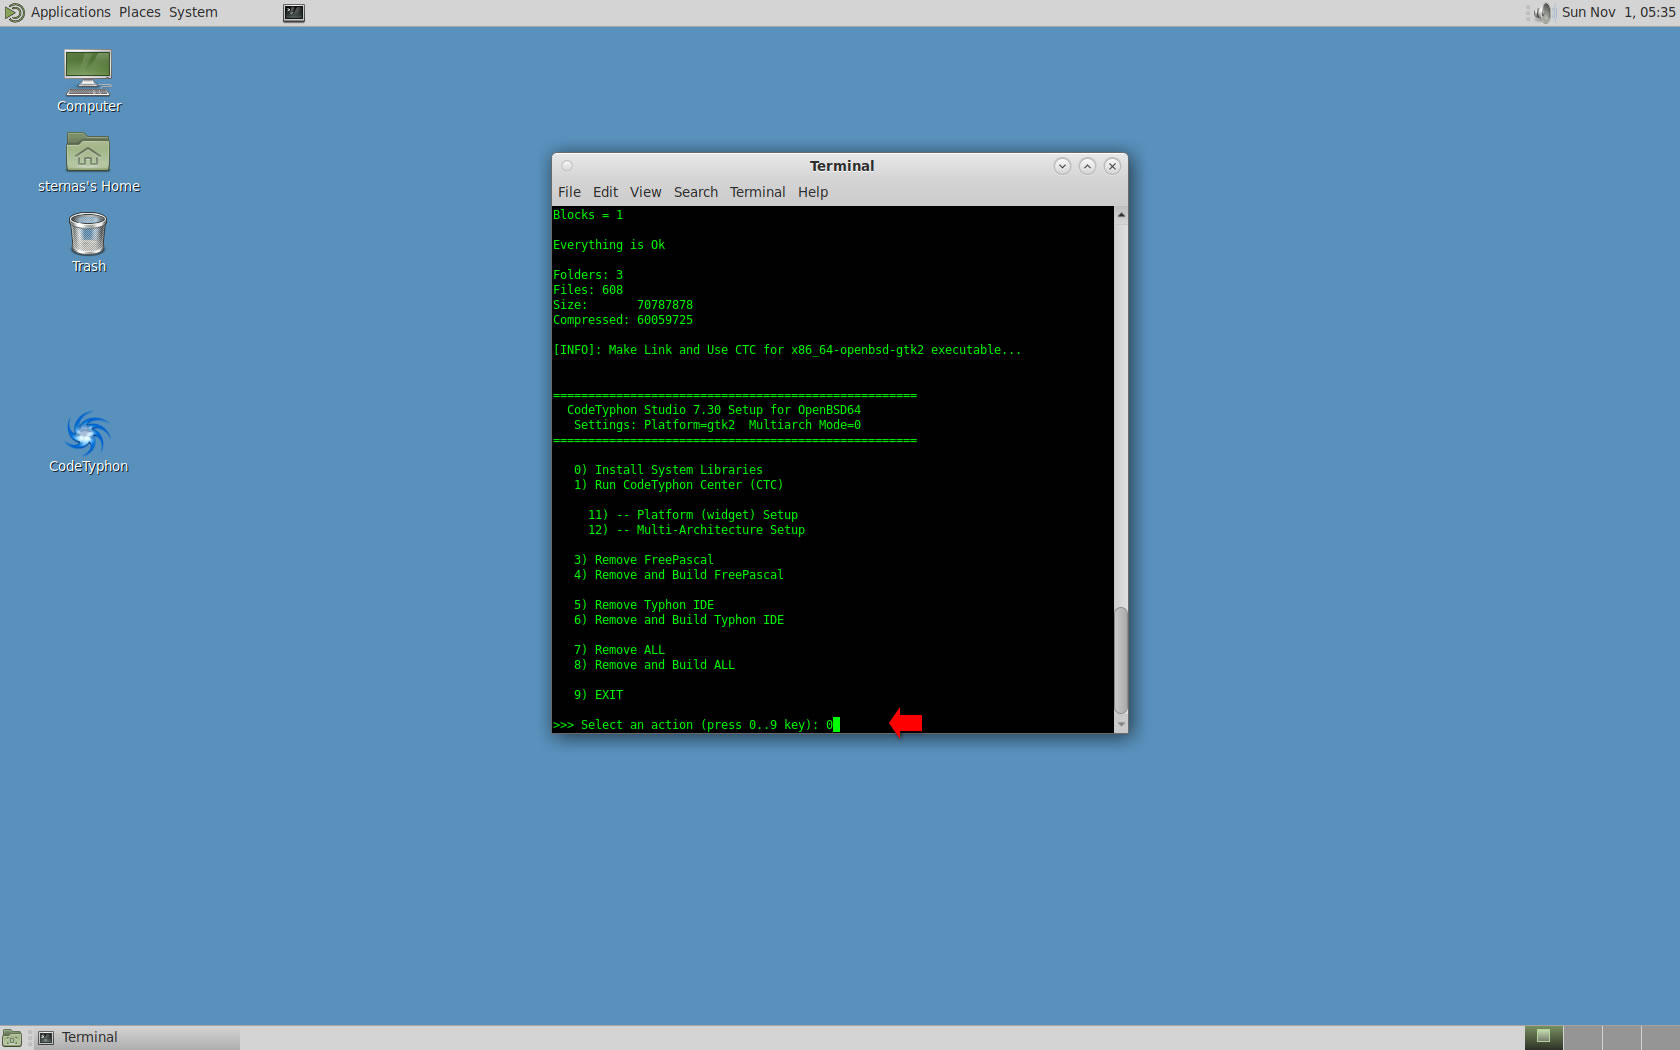Screen dimensions: 1680x1050
Task: Click the terminal scrollbar down arrow
Action: click(1121, 724)
